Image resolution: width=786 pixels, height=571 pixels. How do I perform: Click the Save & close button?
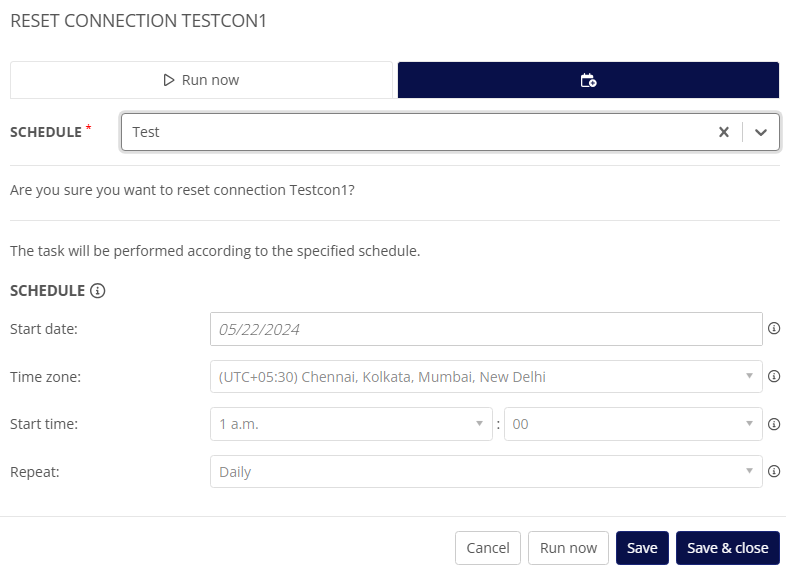click(x=728, y=548)
